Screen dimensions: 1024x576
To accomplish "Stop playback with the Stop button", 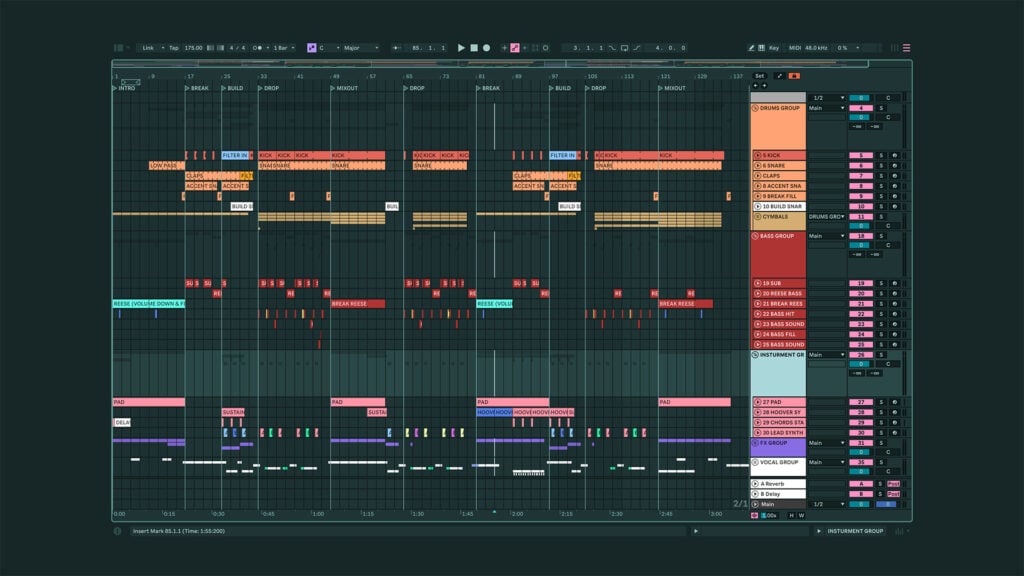I will [474, 48].
